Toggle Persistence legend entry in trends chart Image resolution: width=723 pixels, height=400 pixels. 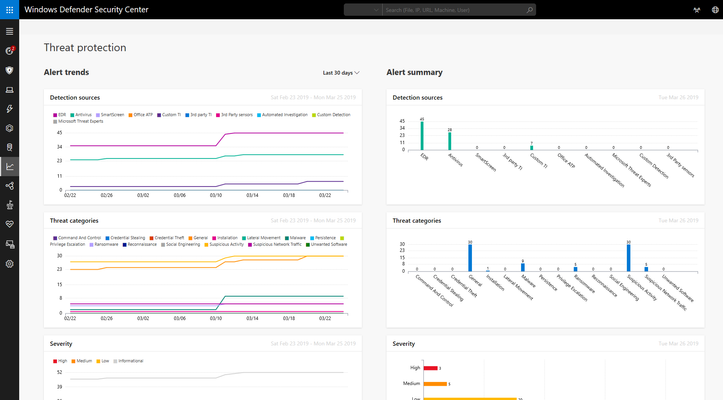[x=323, y=238]
